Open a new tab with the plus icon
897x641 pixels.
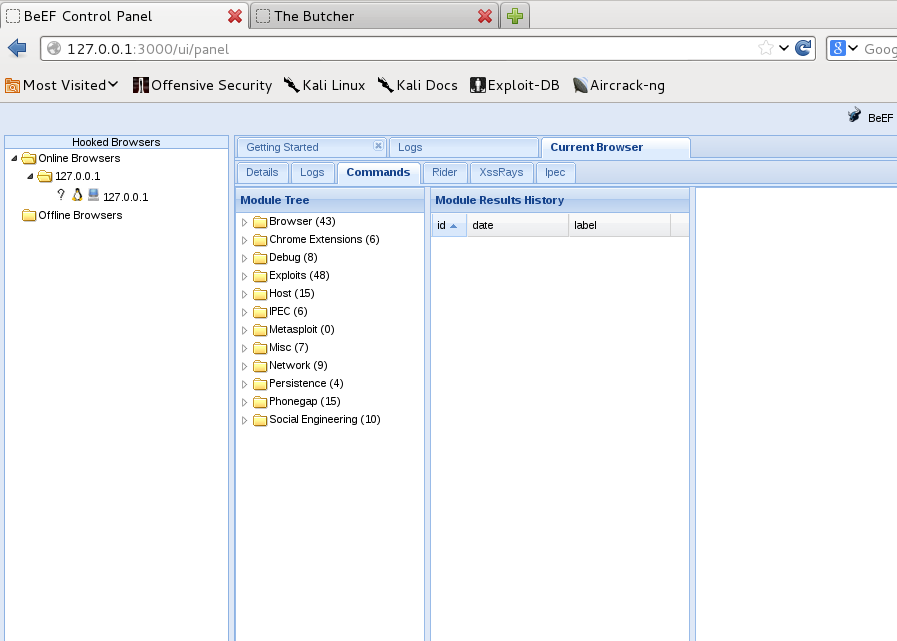[x=515, y=16]
